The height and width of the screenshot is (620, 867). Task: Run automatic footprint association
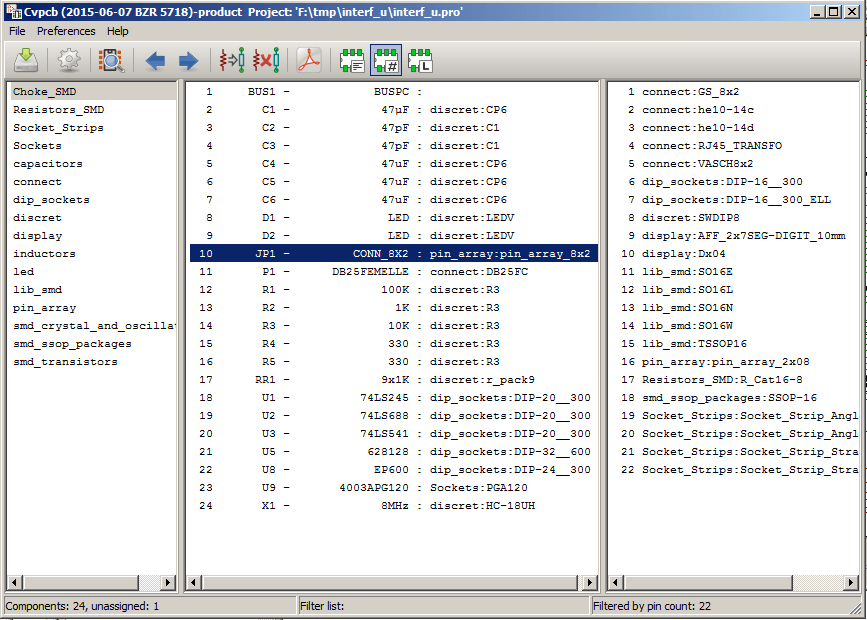(232, 61)
